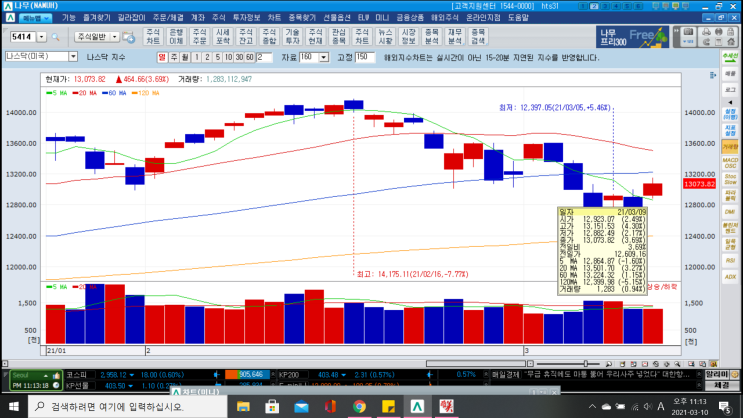Viewport: 743px width, 418px height.
Task: Select the 10 minute period button
Action: tap(228, 57)
